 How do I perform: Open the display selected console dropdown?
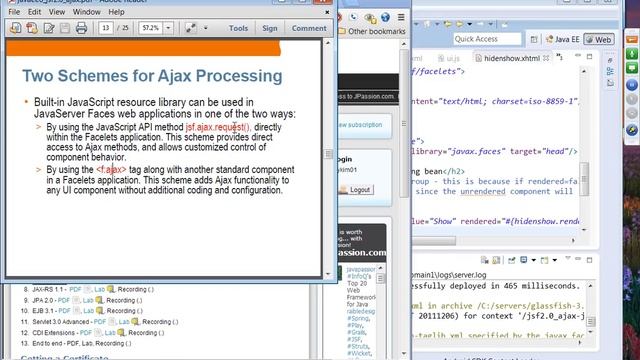tap(533, 260)
